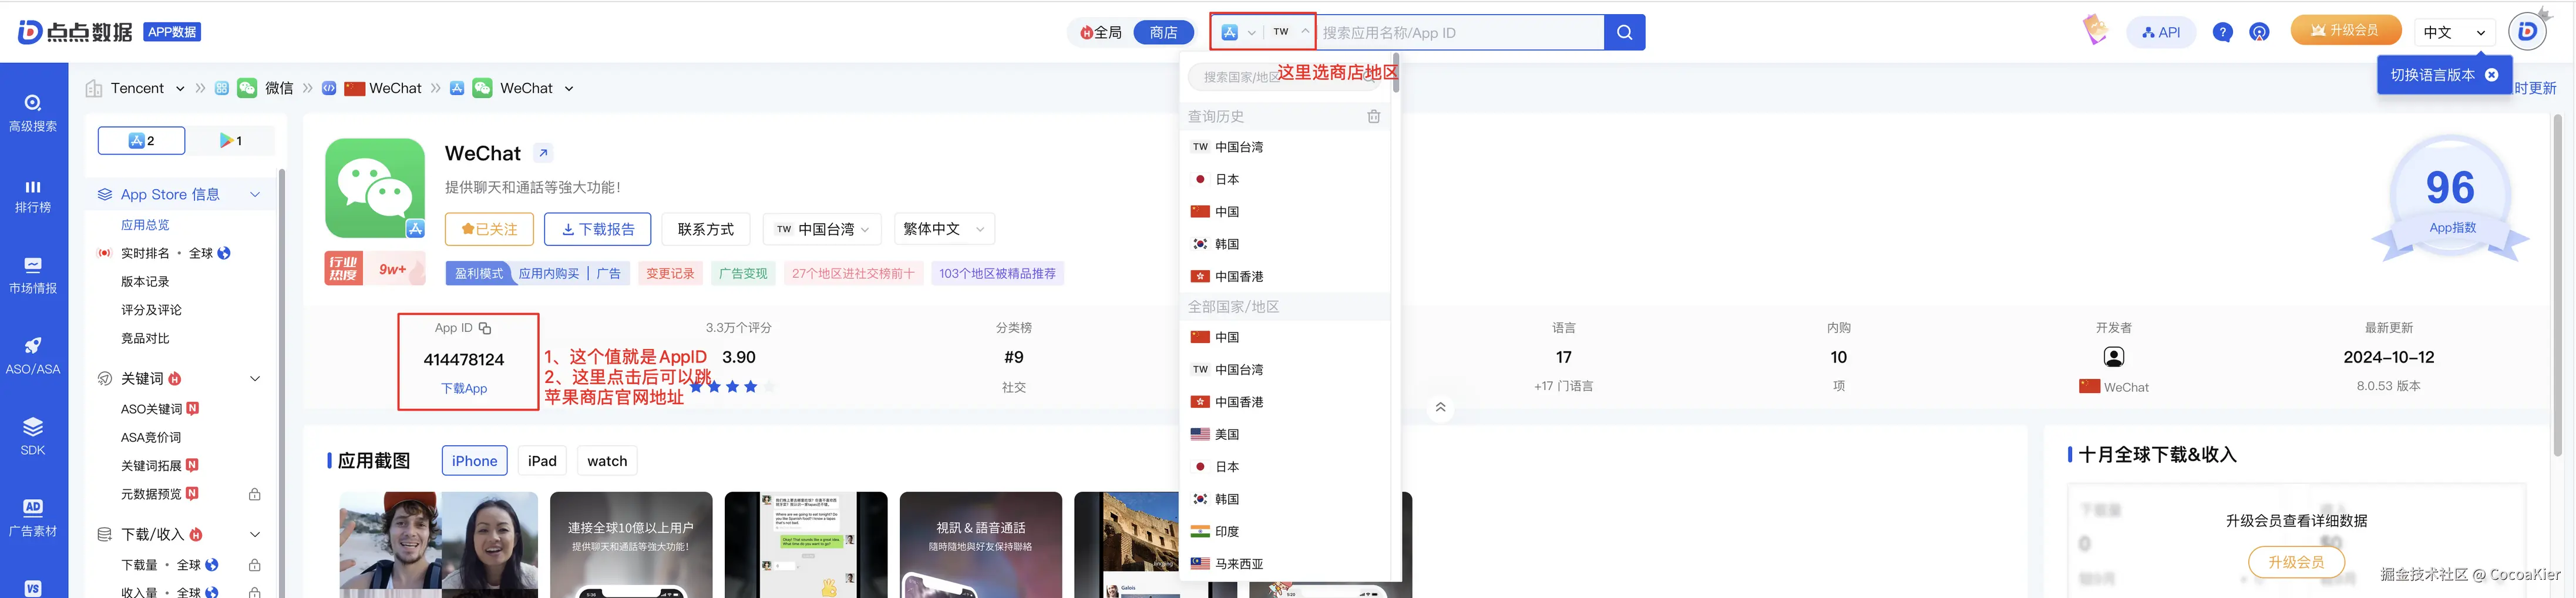Click the country search field in dropdown

pos(1285,76)
